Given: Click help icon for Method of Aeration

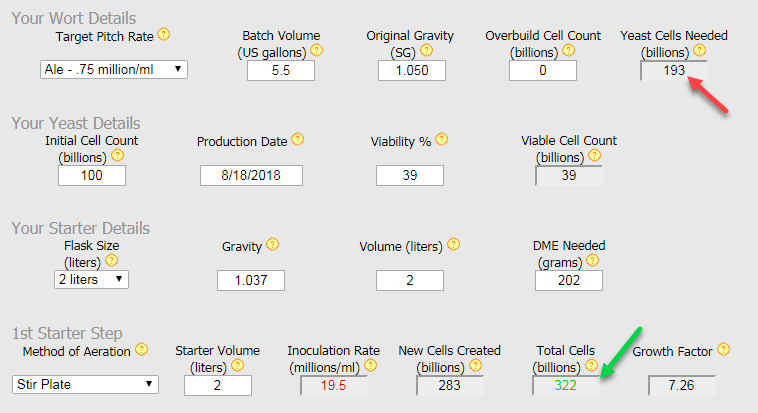Looking at the screenshot, I should (141, 350).
